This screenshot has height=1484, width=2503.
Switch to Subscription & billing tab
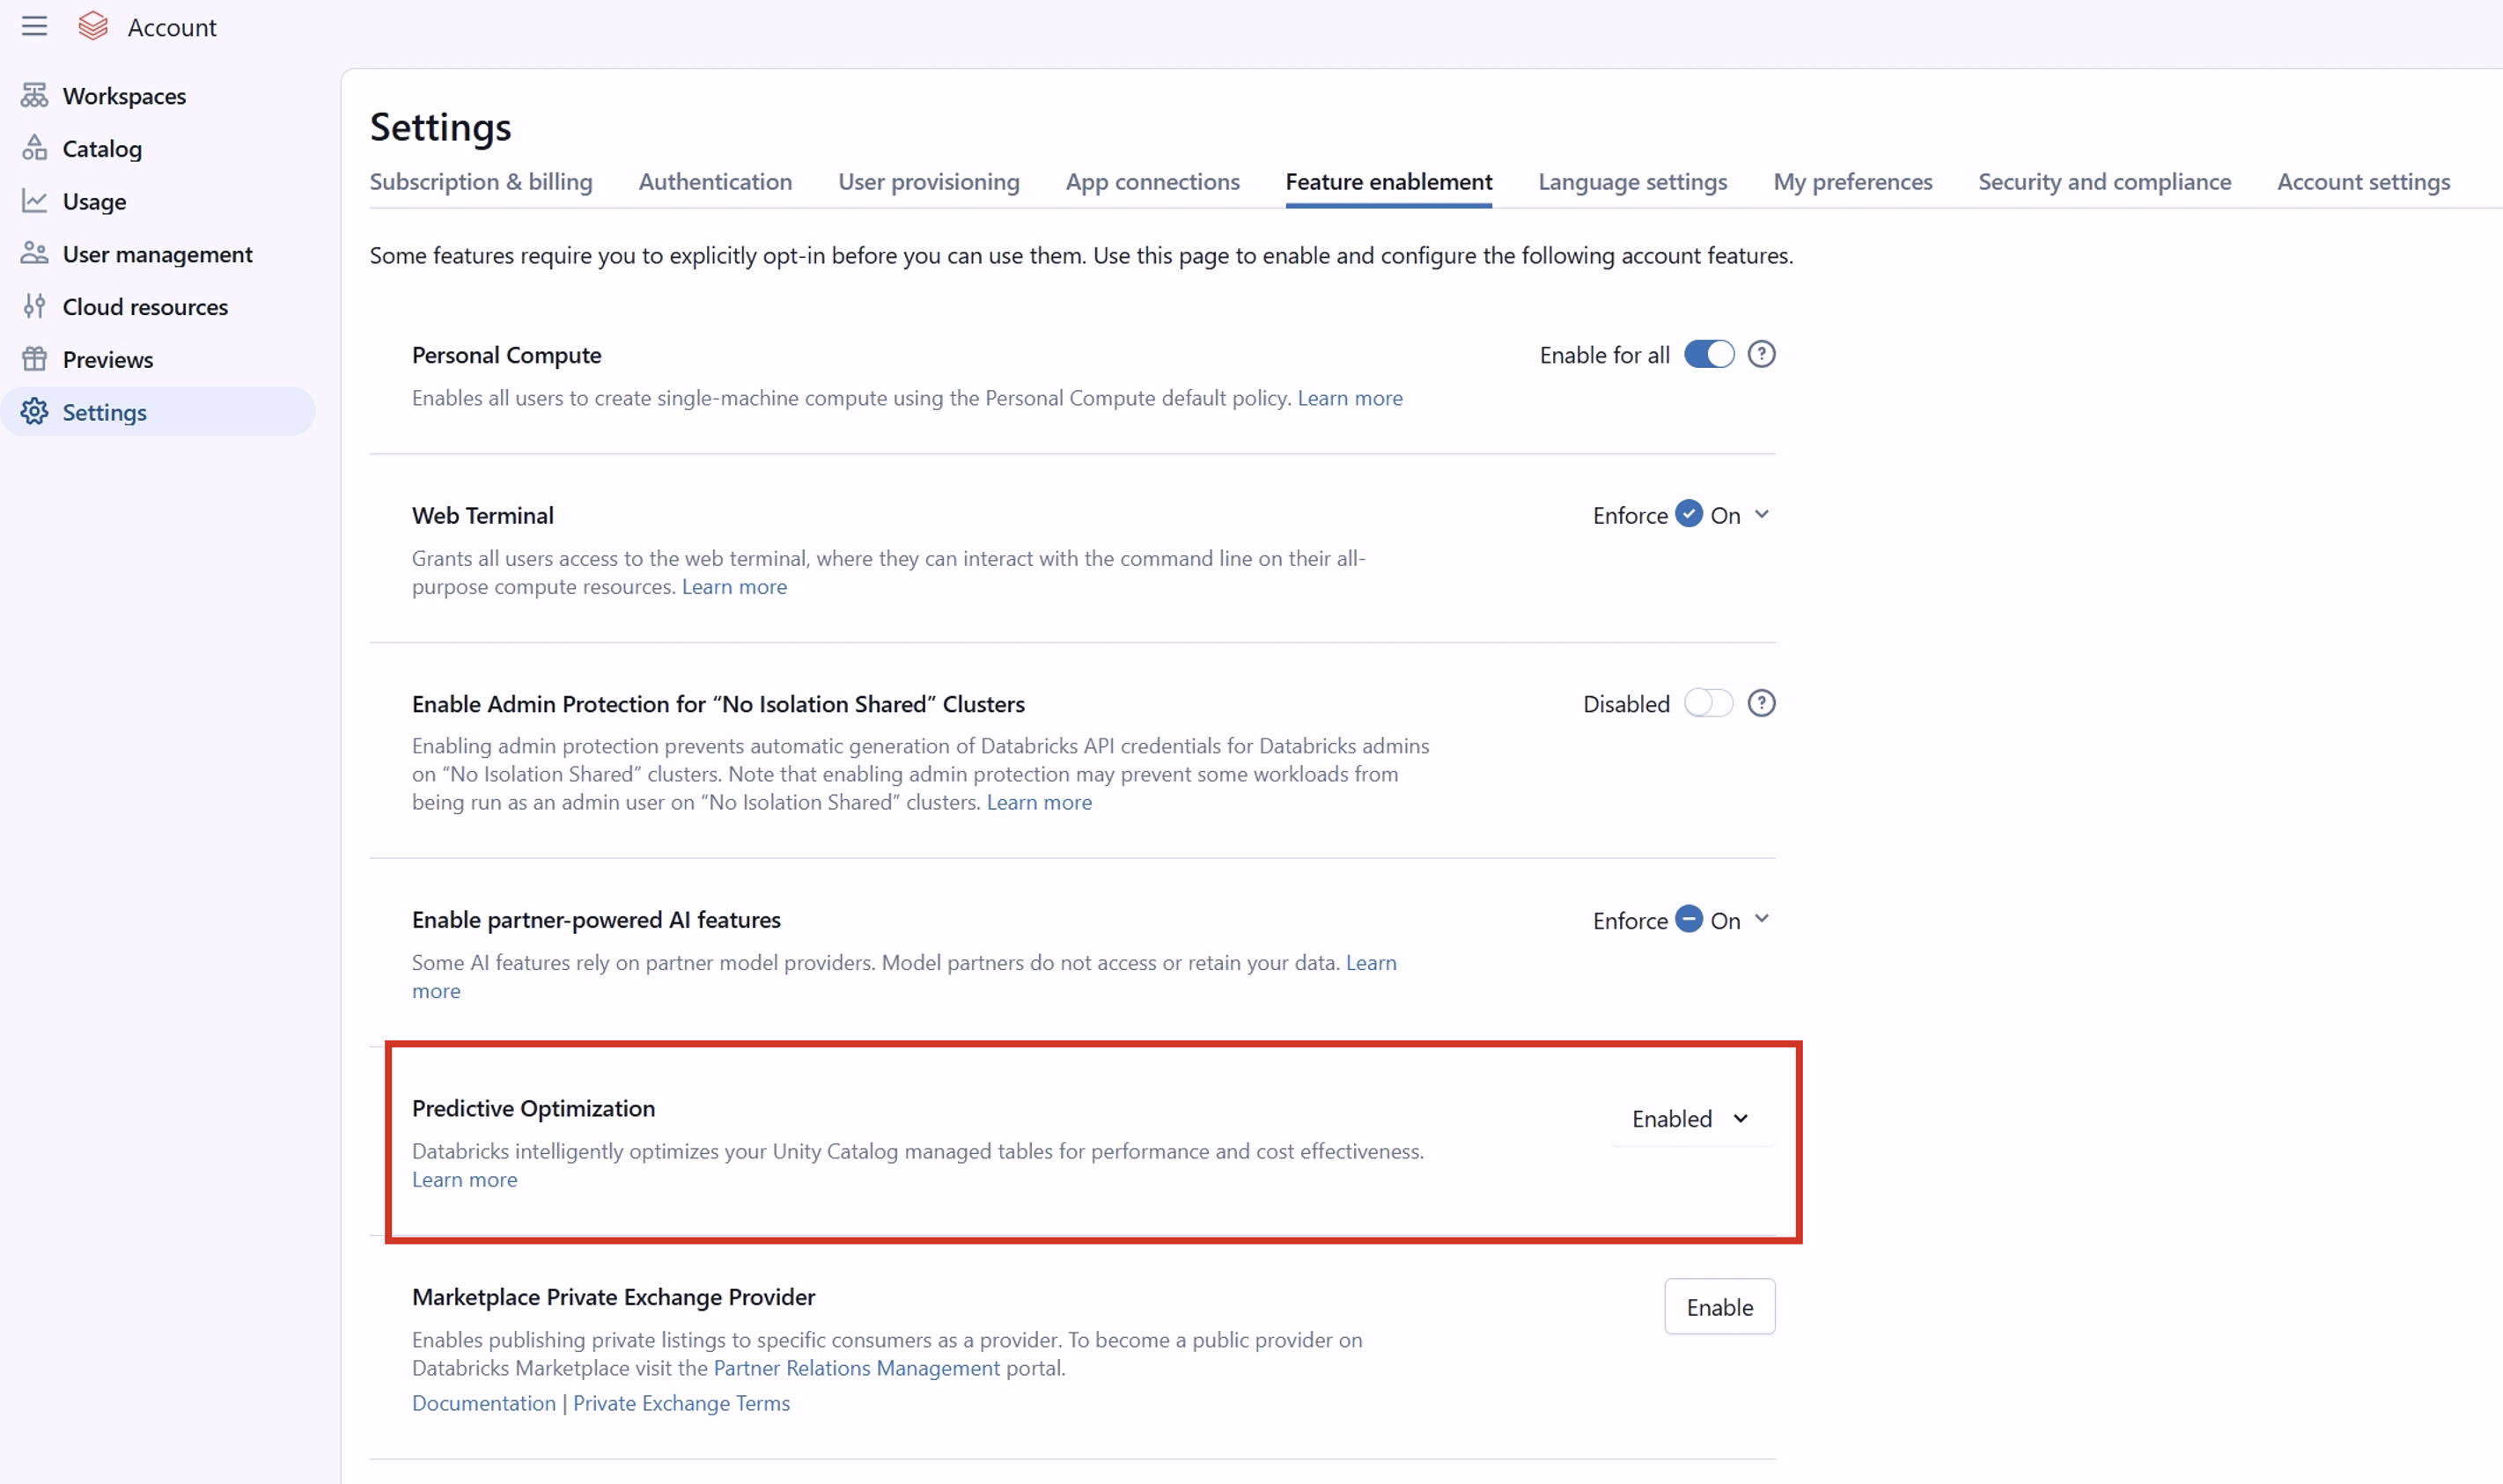click(481, 181)
